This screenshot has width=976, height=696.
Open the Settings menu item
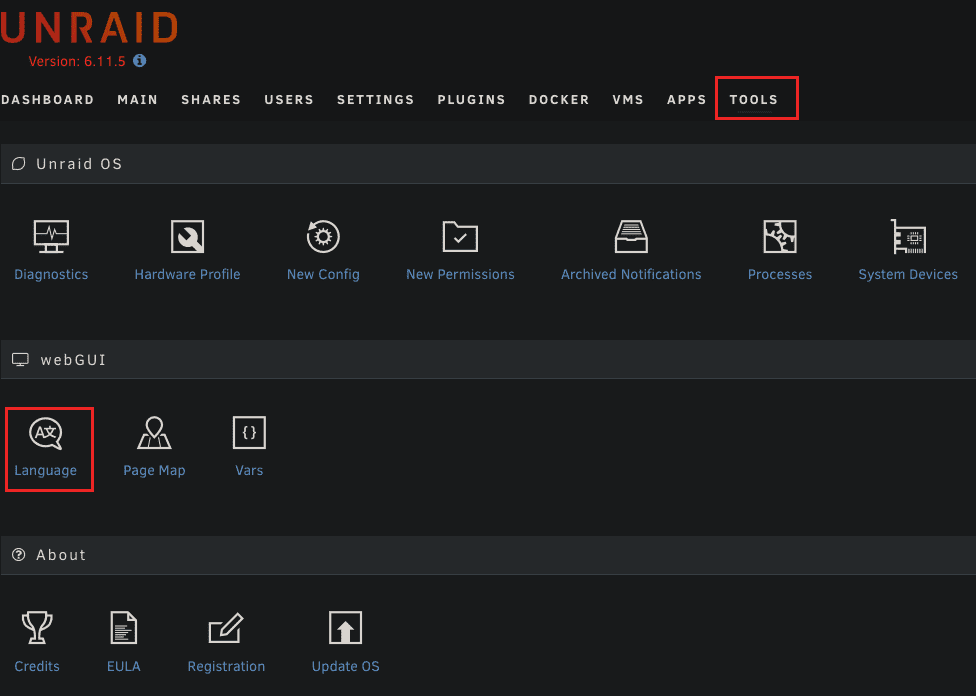(375, 100)
